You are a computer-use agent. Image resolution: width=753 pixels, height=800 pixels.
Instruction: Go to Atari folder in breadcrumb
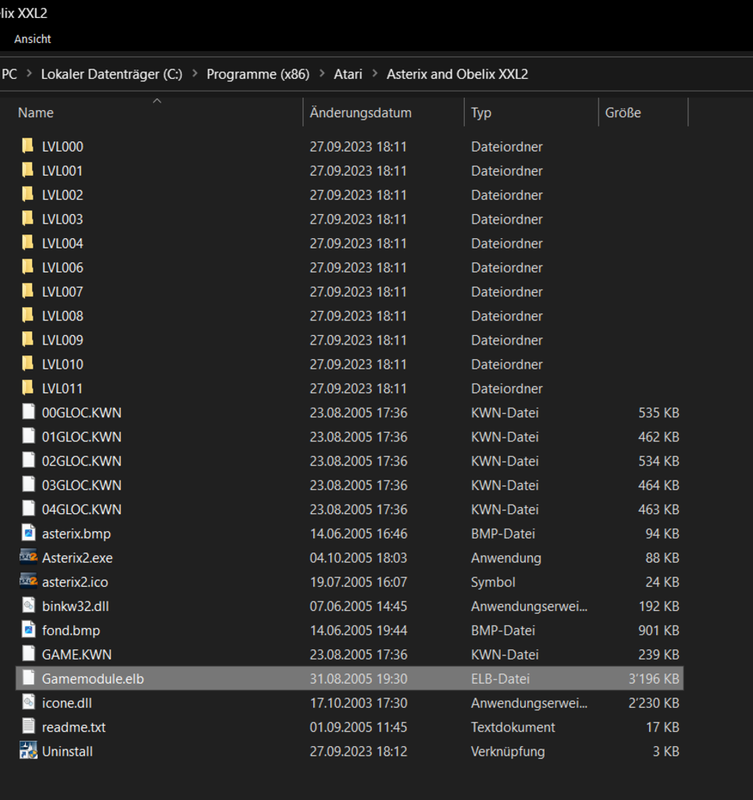(348, 74)
